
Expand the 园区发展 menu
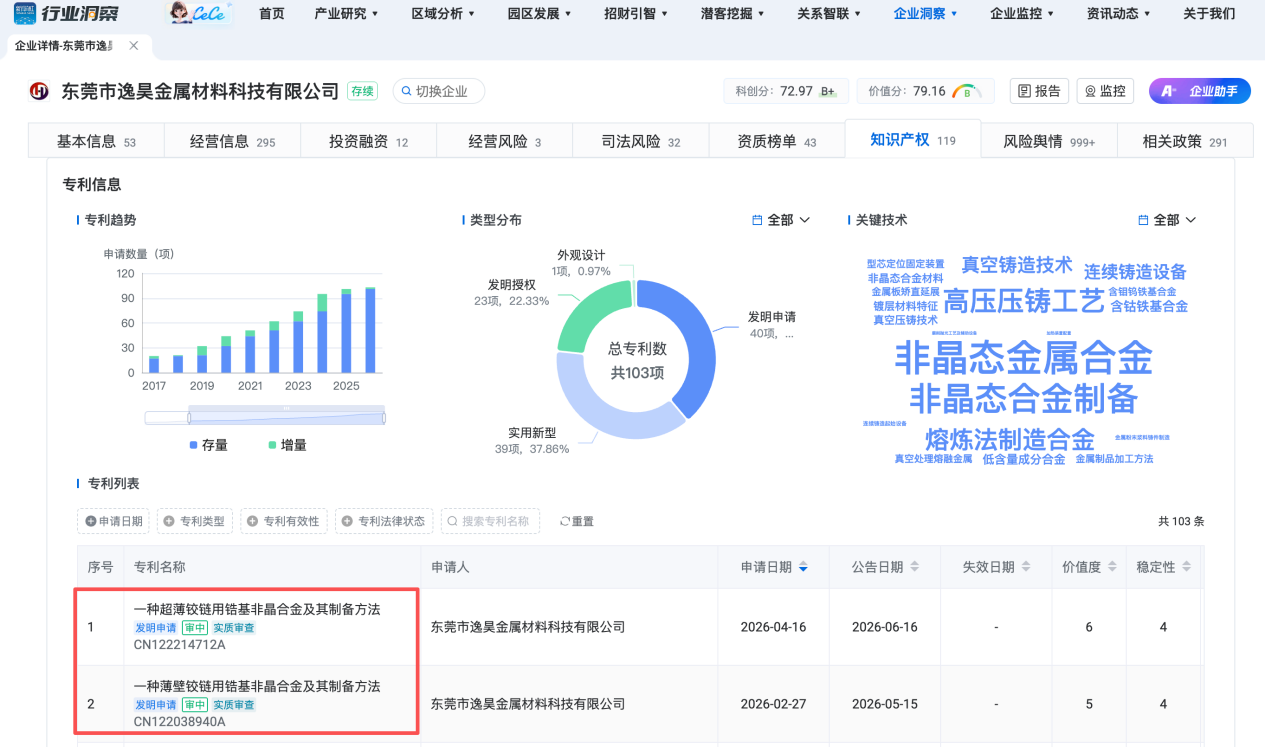click(540, 14)
